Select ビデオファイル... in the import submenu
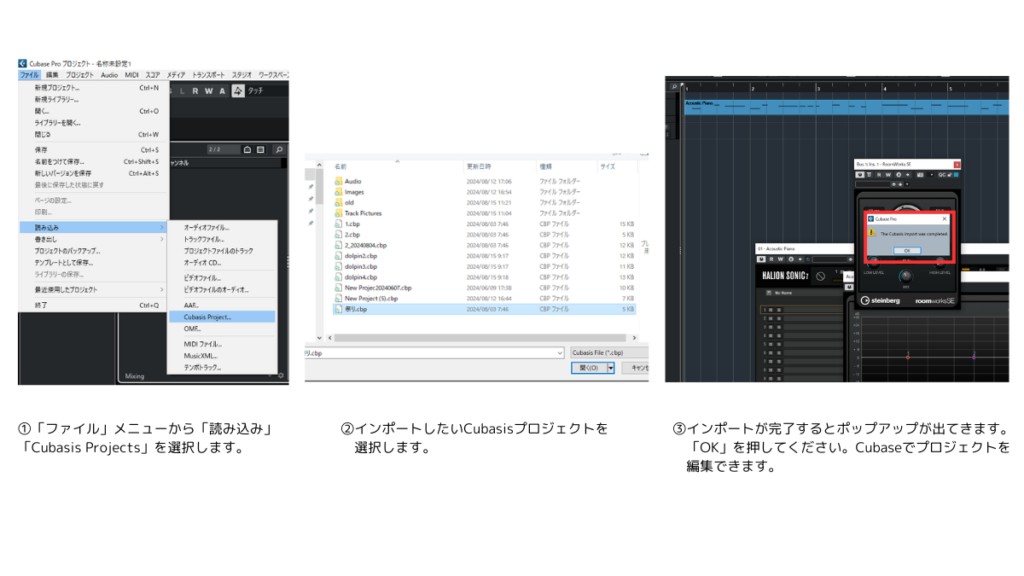The image size is (1024, 576). 222,278
